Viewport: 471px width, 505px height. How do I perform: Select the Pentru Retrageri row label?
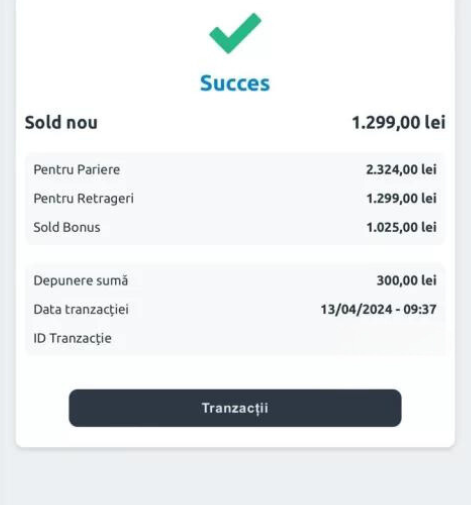point(84,198)
